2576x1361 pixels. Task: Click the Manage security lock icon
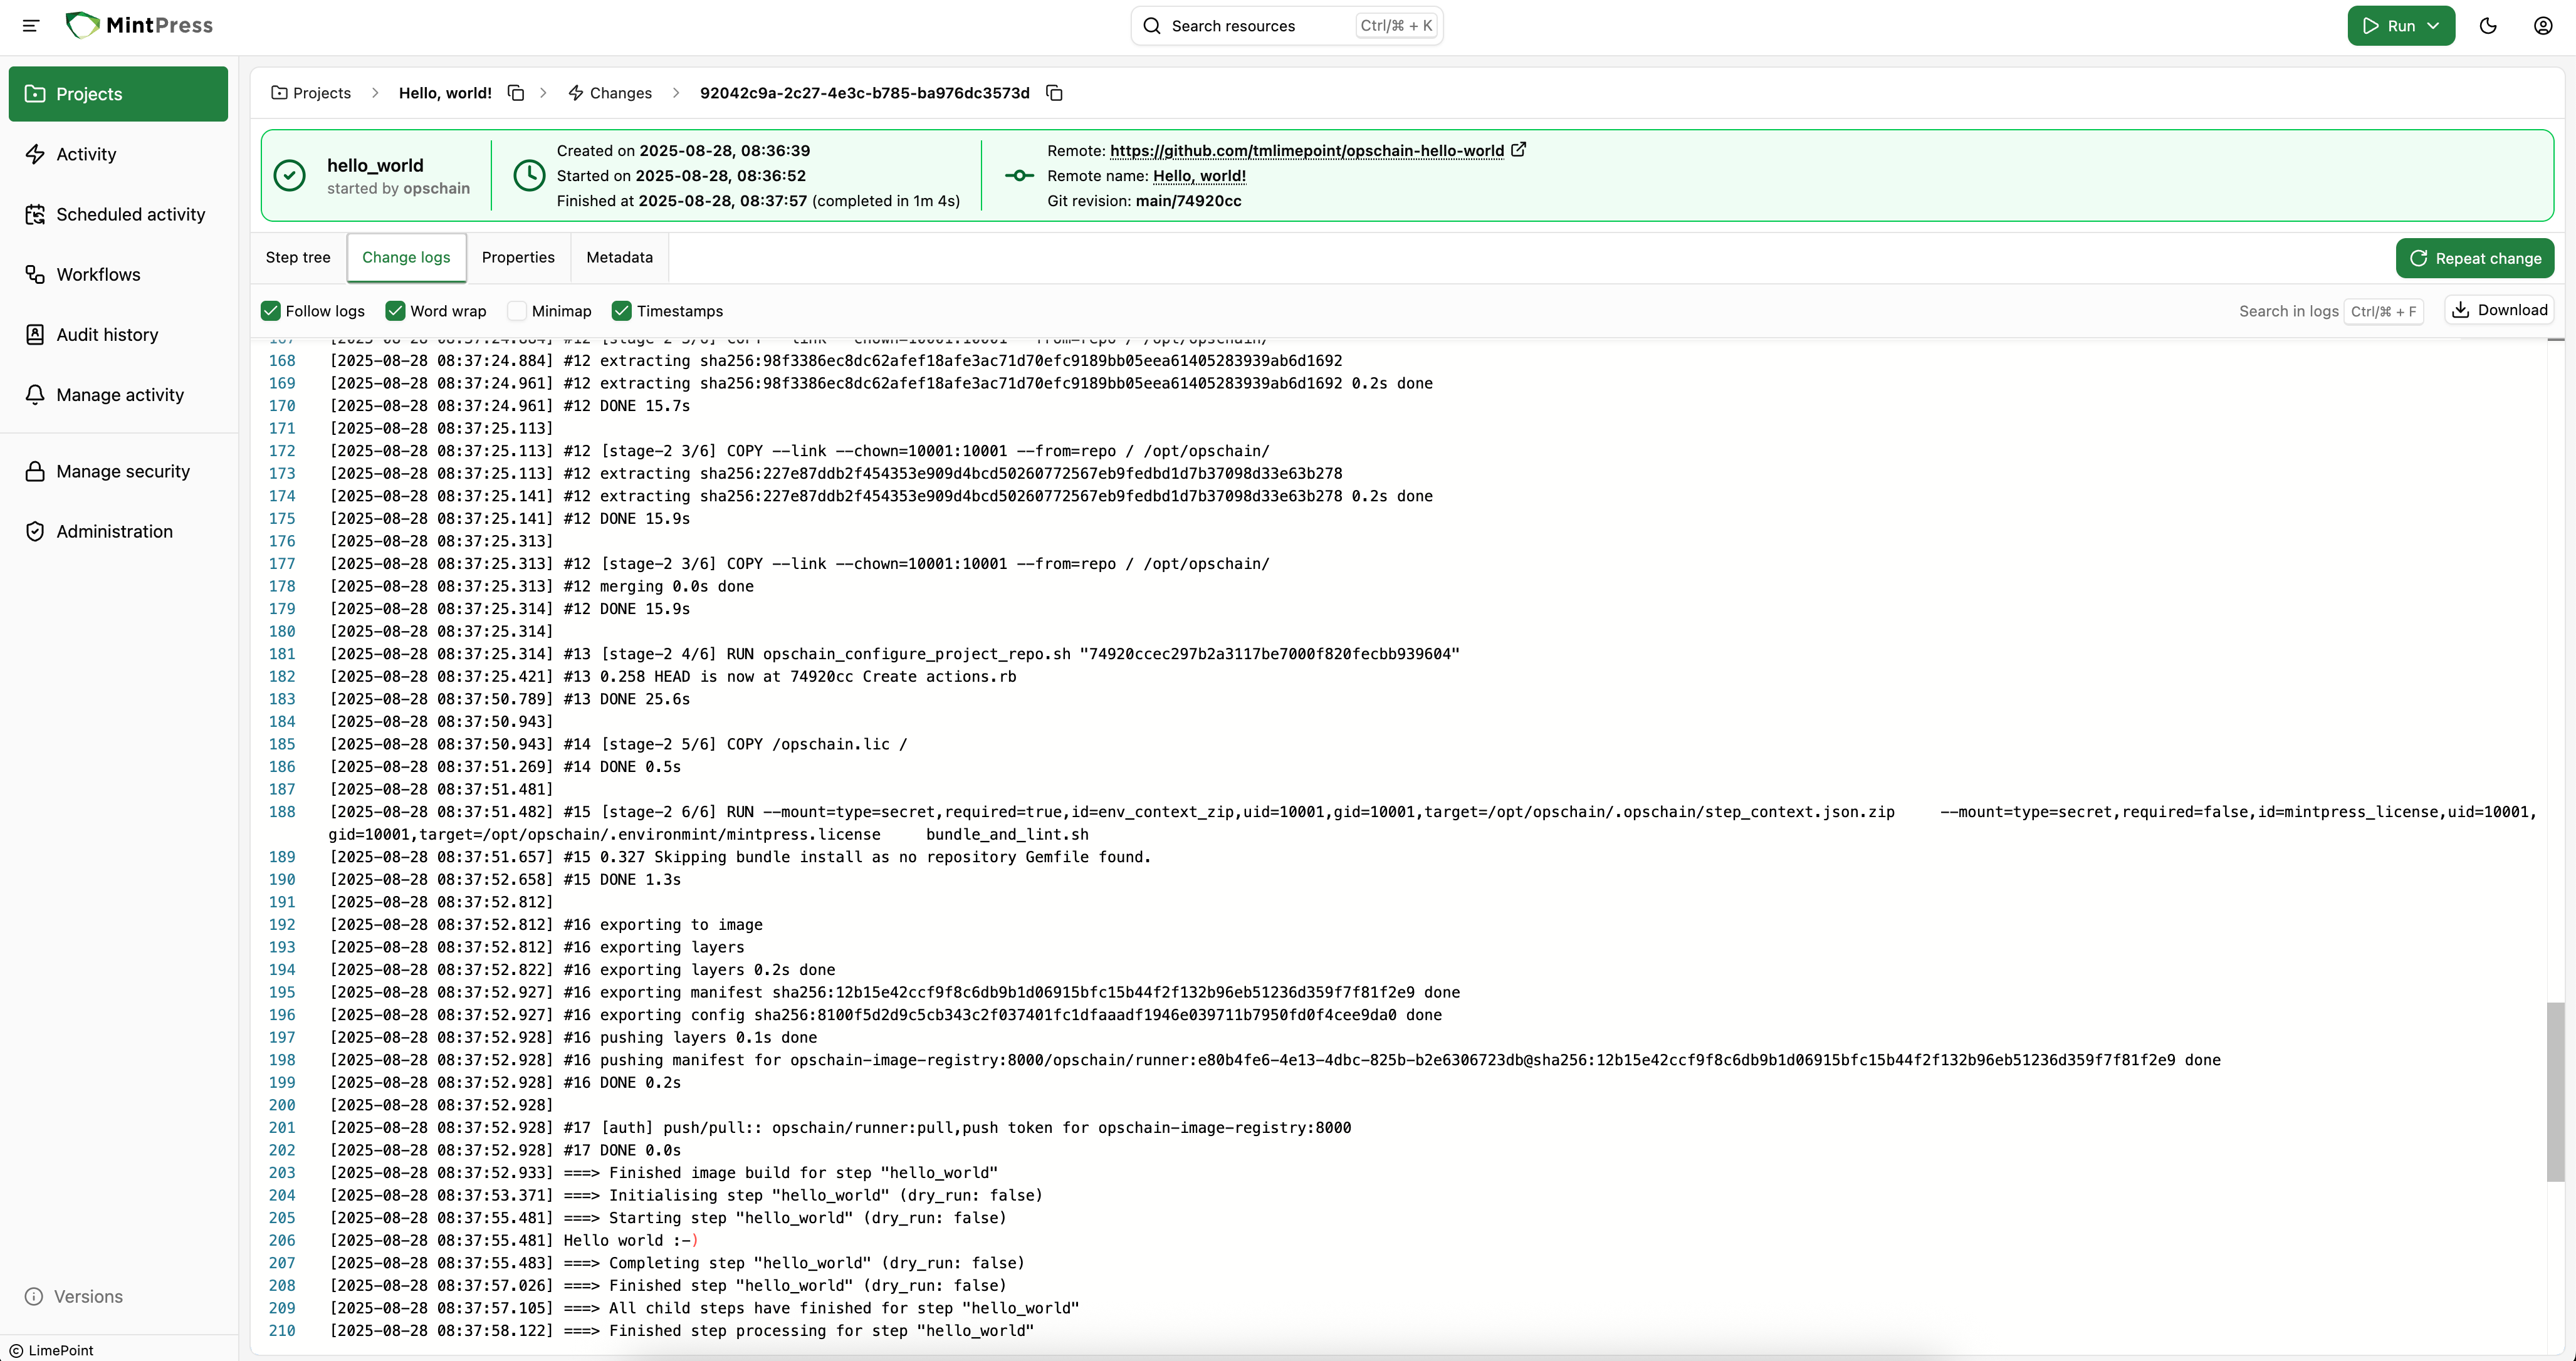(35, 471)
